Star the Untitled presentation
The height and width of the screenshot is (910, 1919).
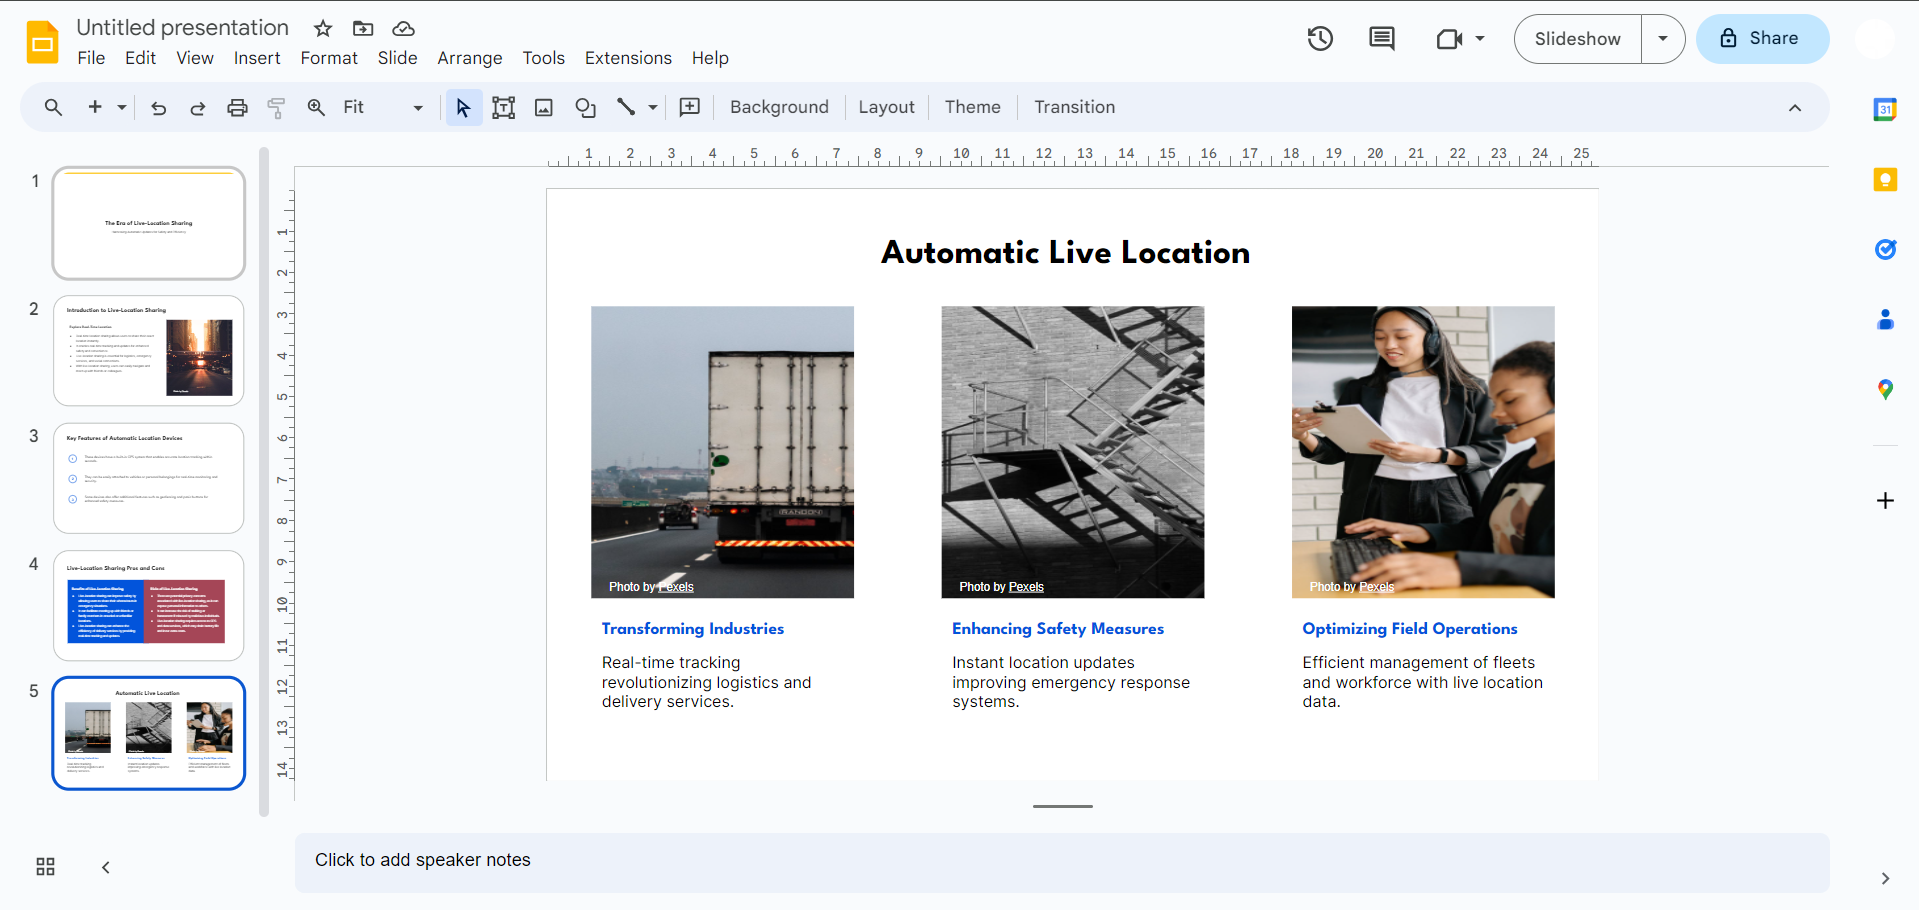[x=323, y=28]
